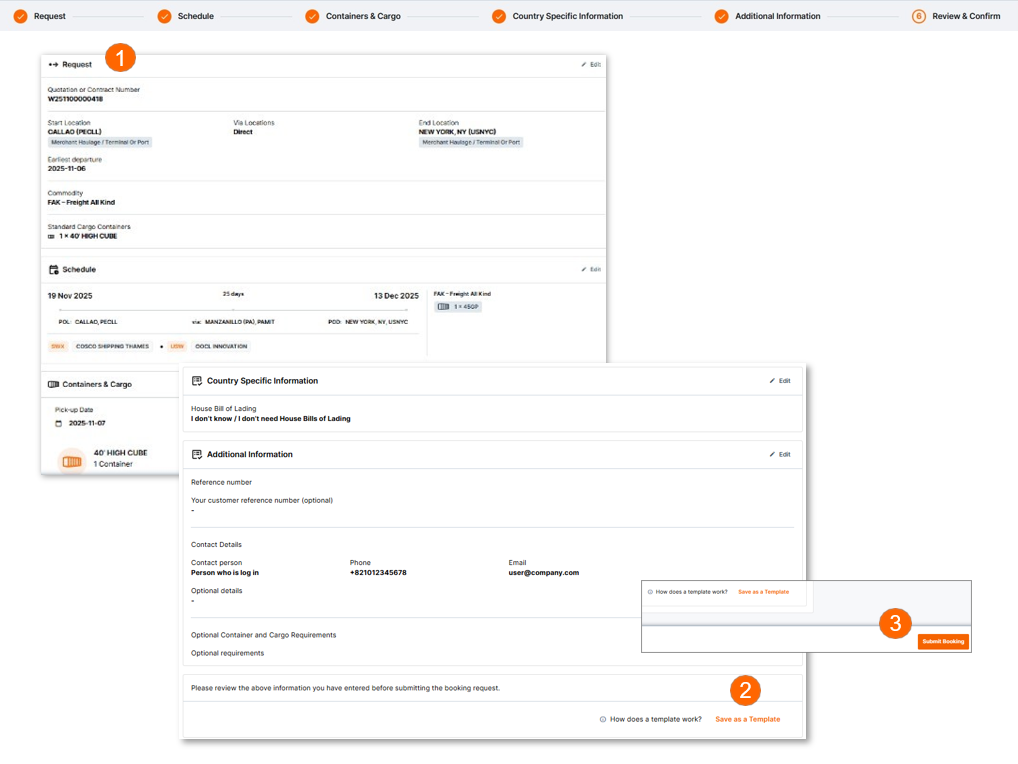The width and height of the screenshot is (1018, 764).
Task: Click the calendar icon next to pick-up date 2025-11-07
Action: [x=59, y=423]
